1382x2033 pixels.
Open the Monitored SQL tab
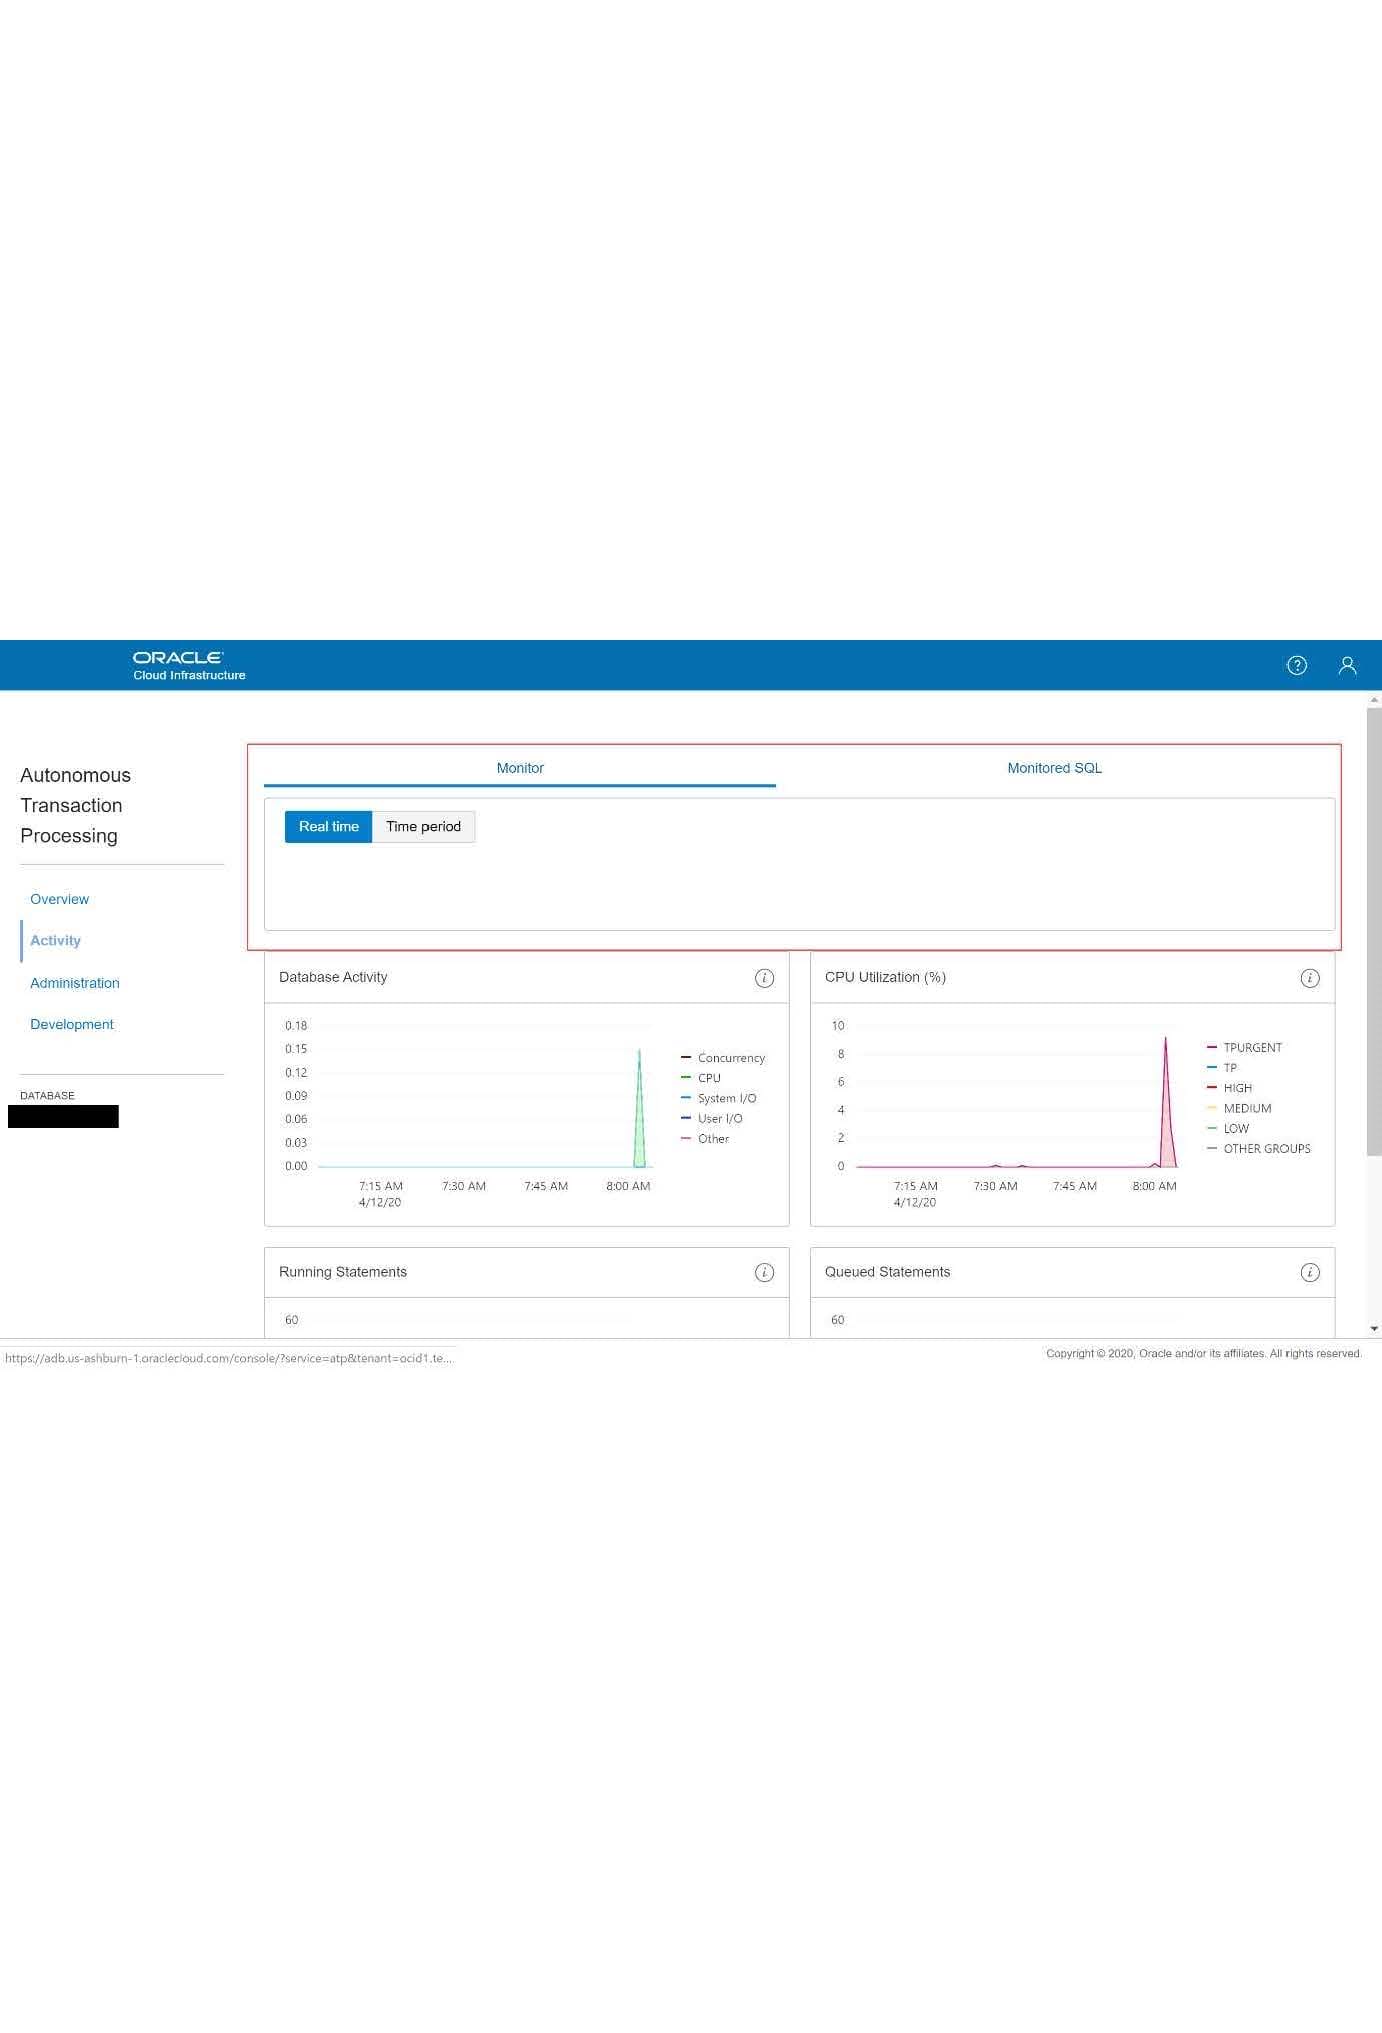click(x=1054, y=768)
